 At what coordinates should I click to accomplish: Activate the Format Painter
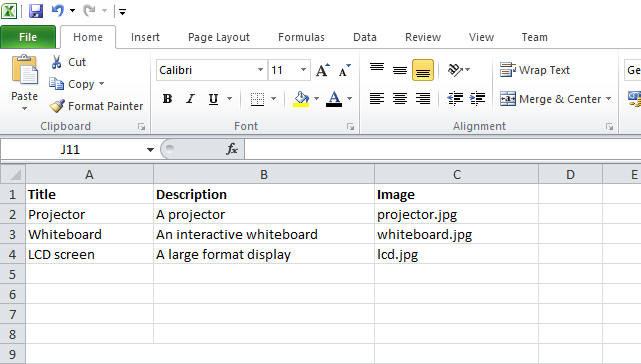pyautogui.click(x=96, y=106)
